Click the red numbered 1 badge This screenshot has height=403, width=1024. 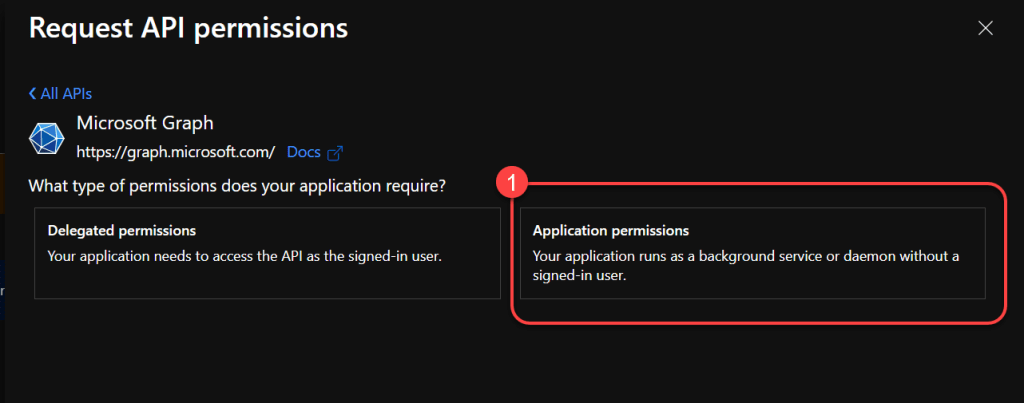pos(512,184)
